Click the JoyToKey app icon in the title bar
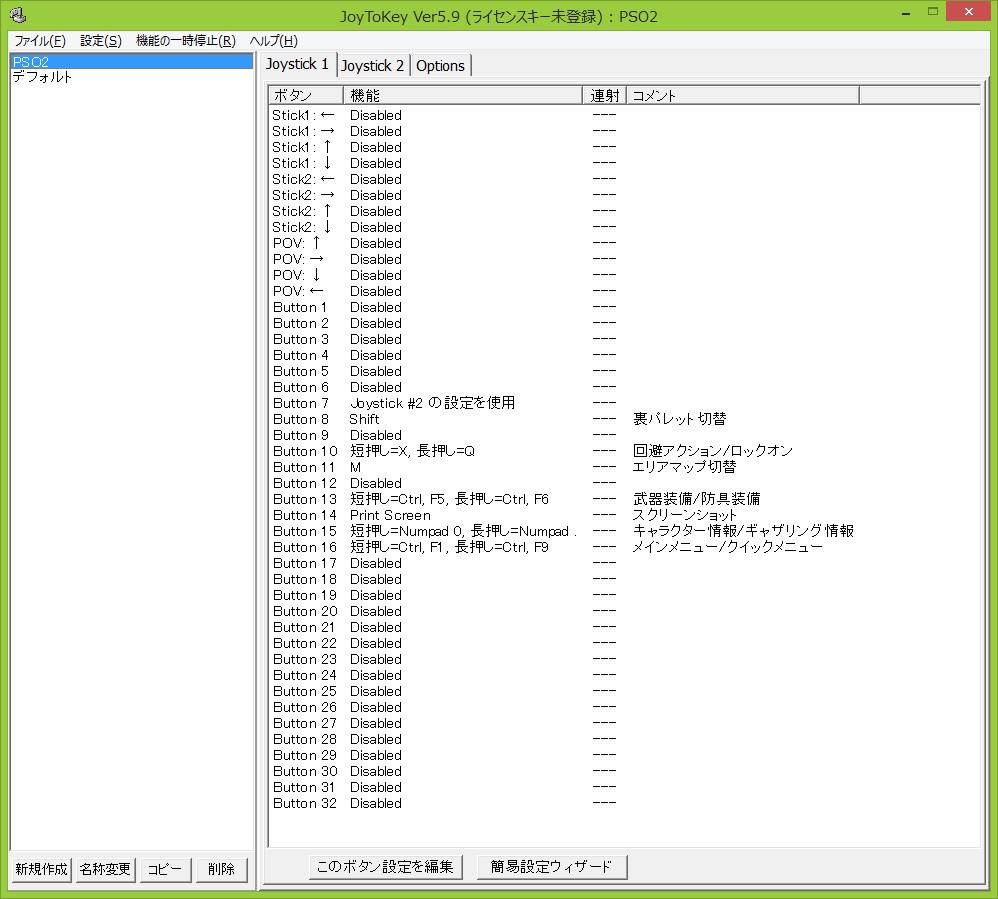 tap(18, 15)
